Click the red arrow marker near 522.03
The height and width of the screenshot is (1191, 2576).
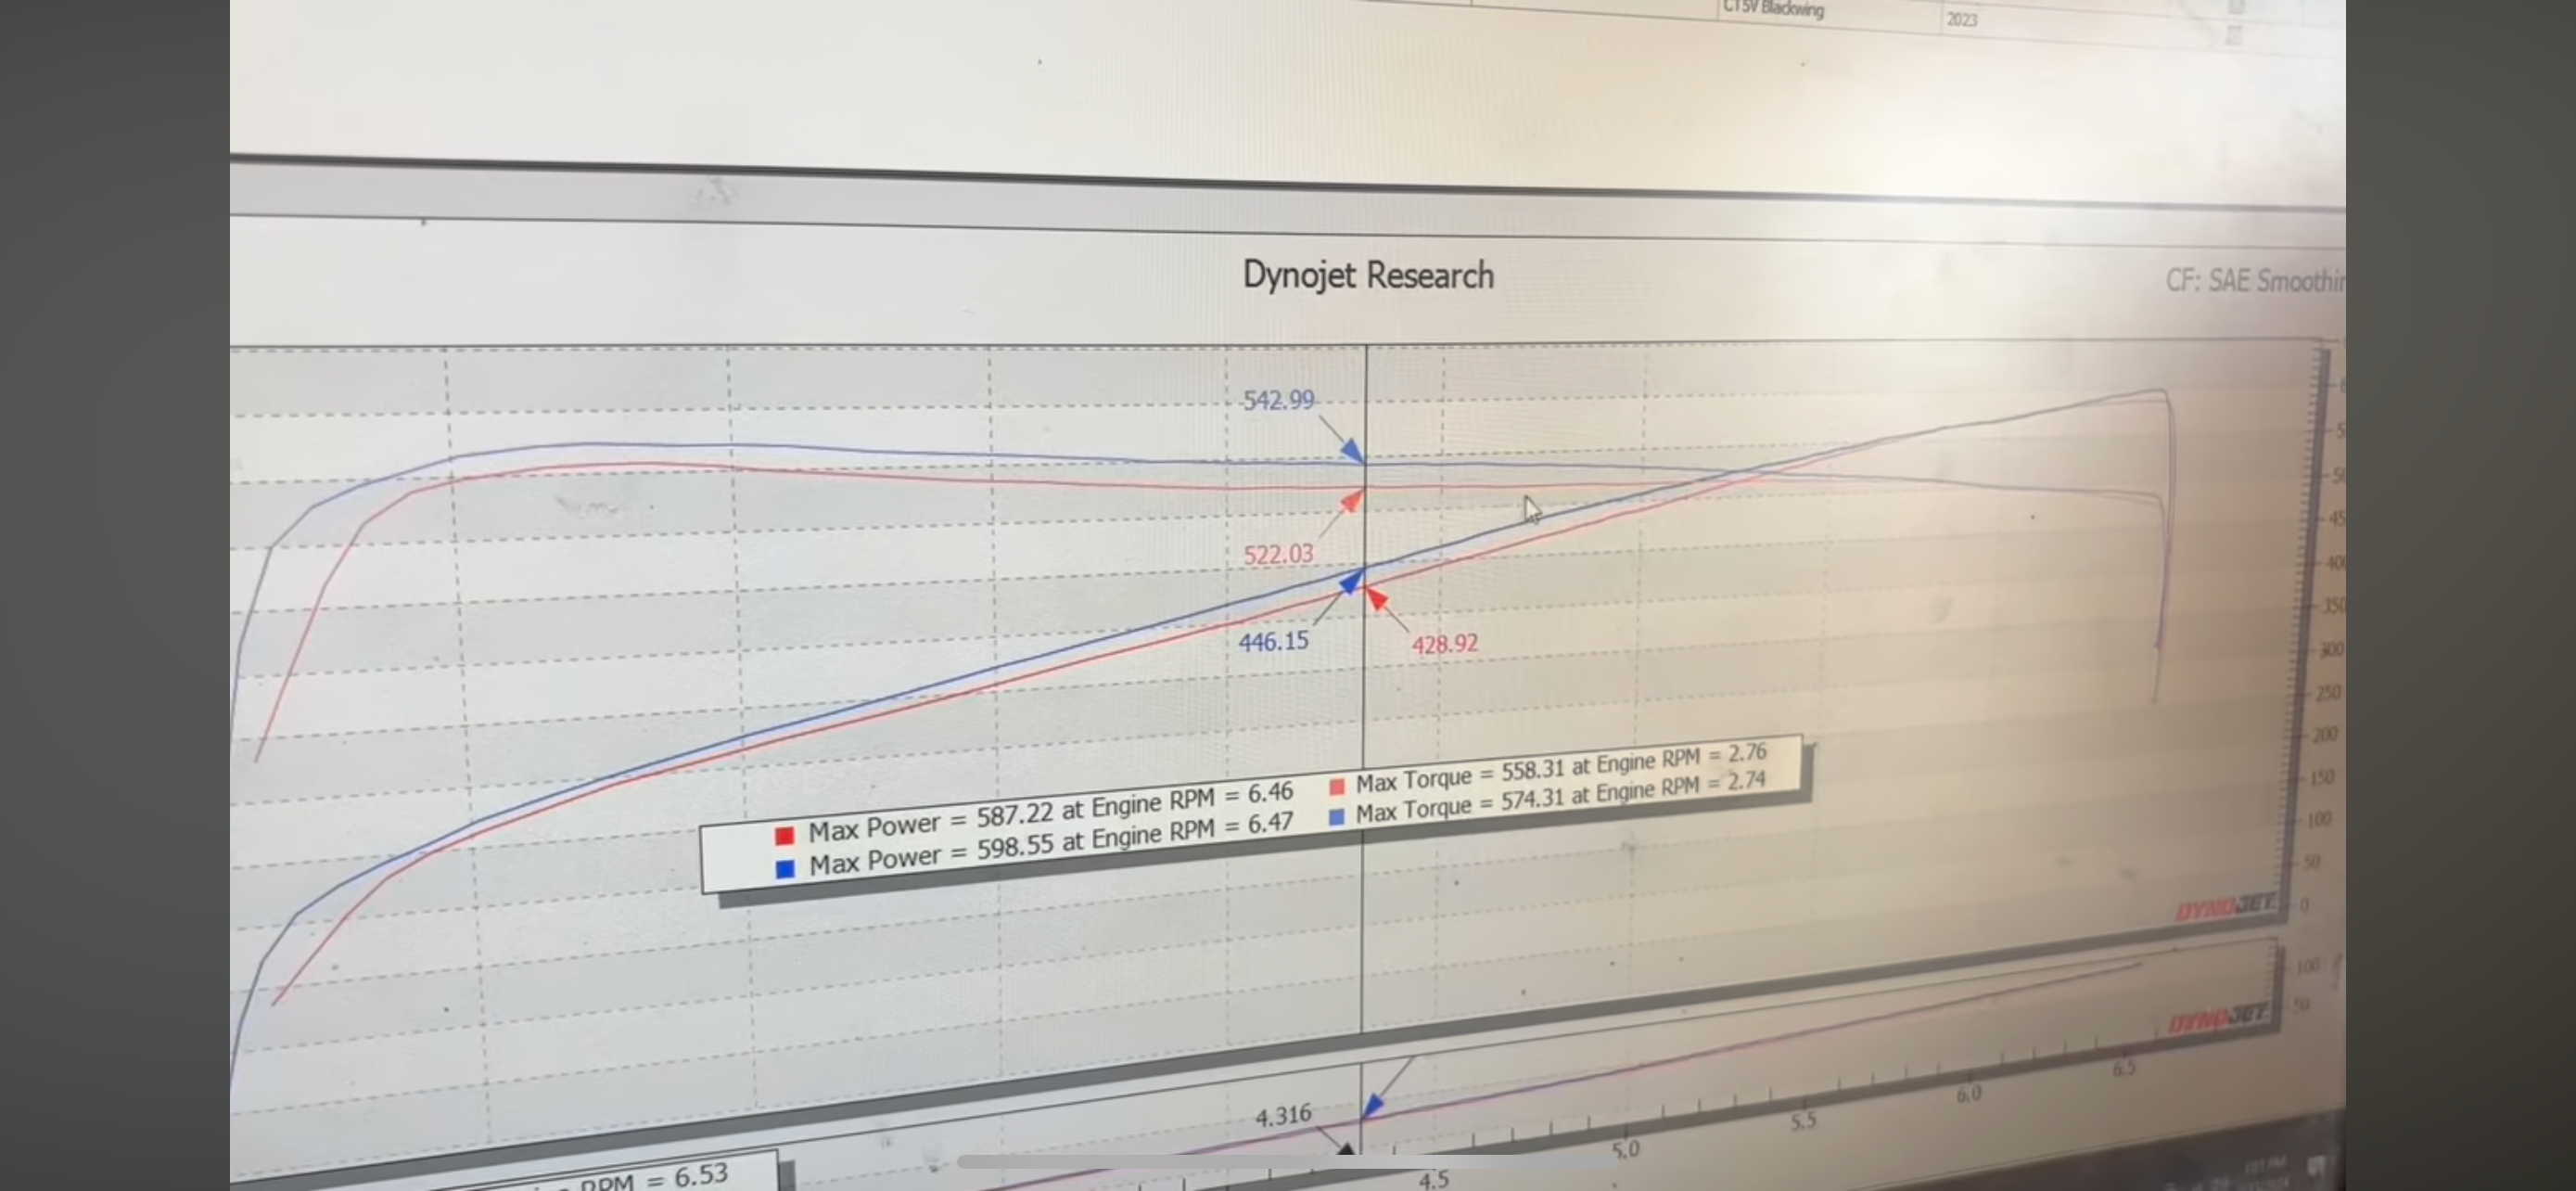1351,501
